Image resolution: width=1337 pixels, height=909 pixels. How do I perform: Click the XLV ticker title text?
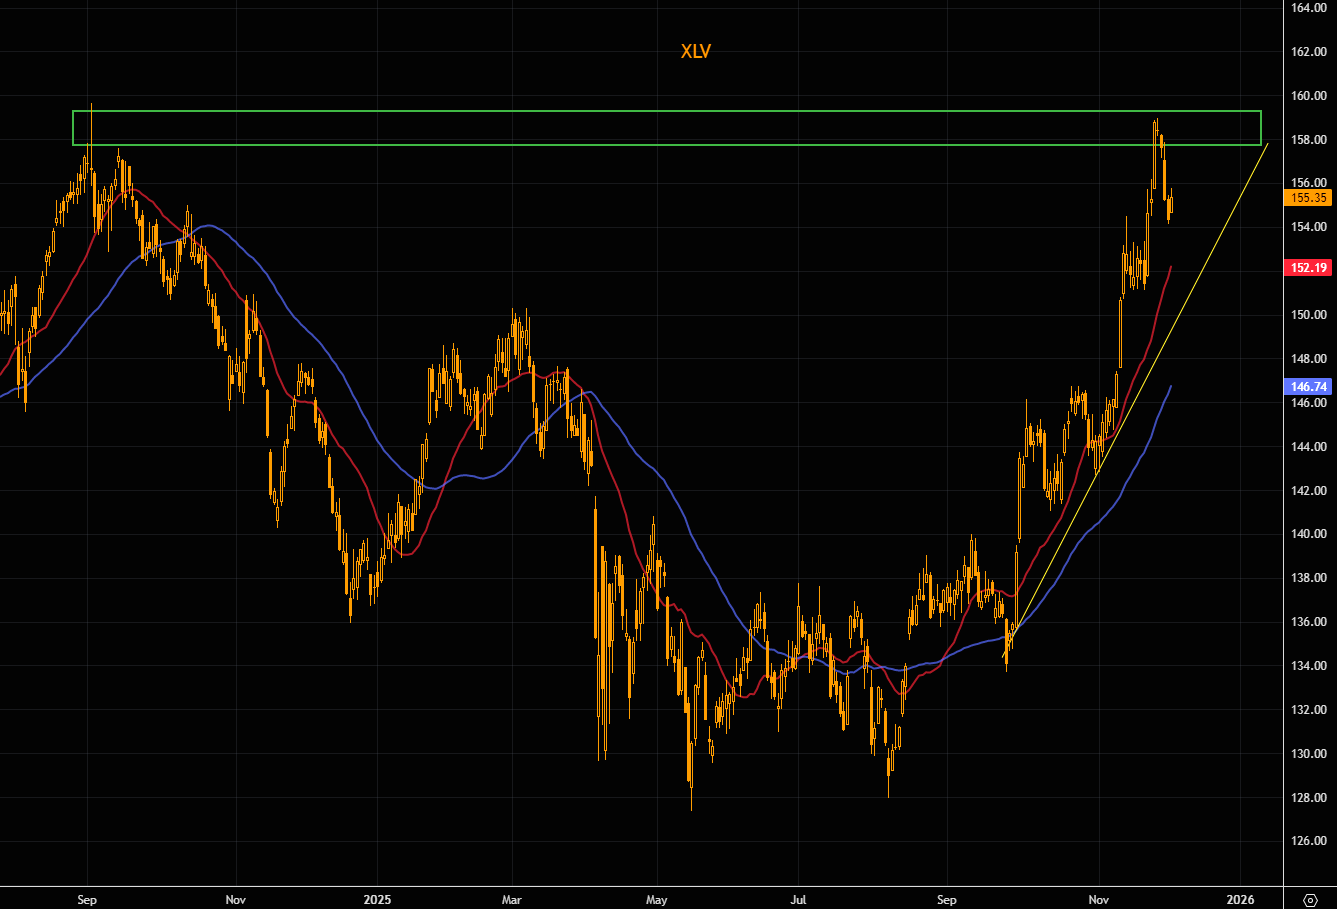point(696,52)
